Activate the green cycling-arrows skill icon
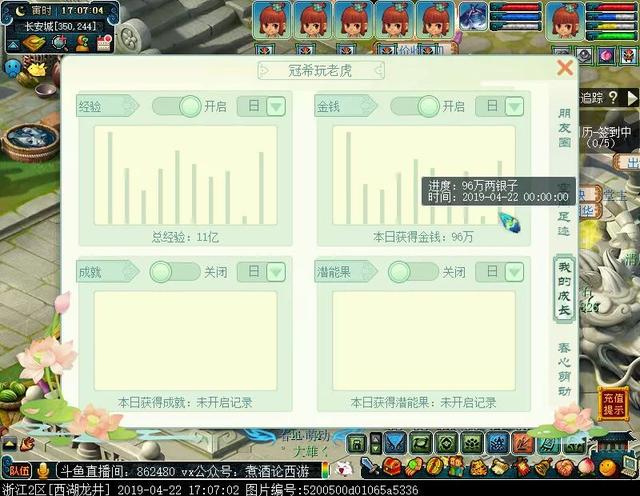The image size is (640, 496). click(420, 444)
